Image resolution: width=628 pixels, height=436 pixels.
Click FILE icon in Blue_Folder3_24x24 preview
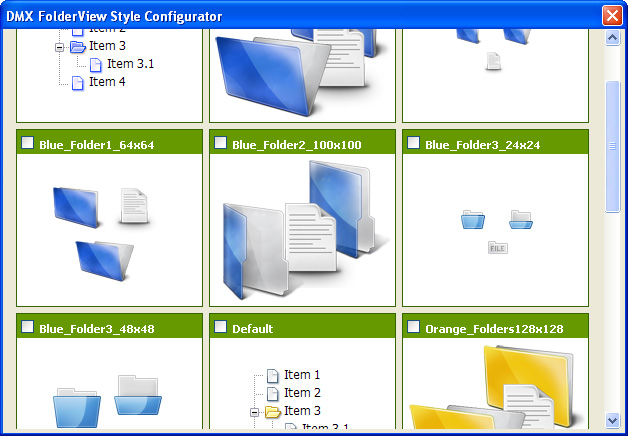(498, 247)
